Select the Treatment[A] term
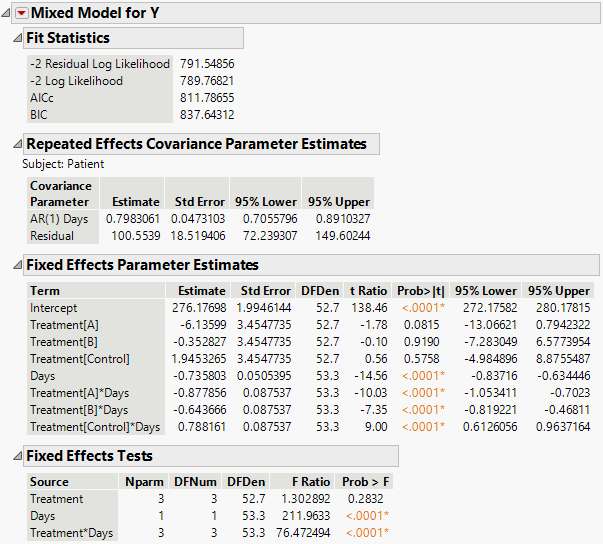 tap(64, 325)
